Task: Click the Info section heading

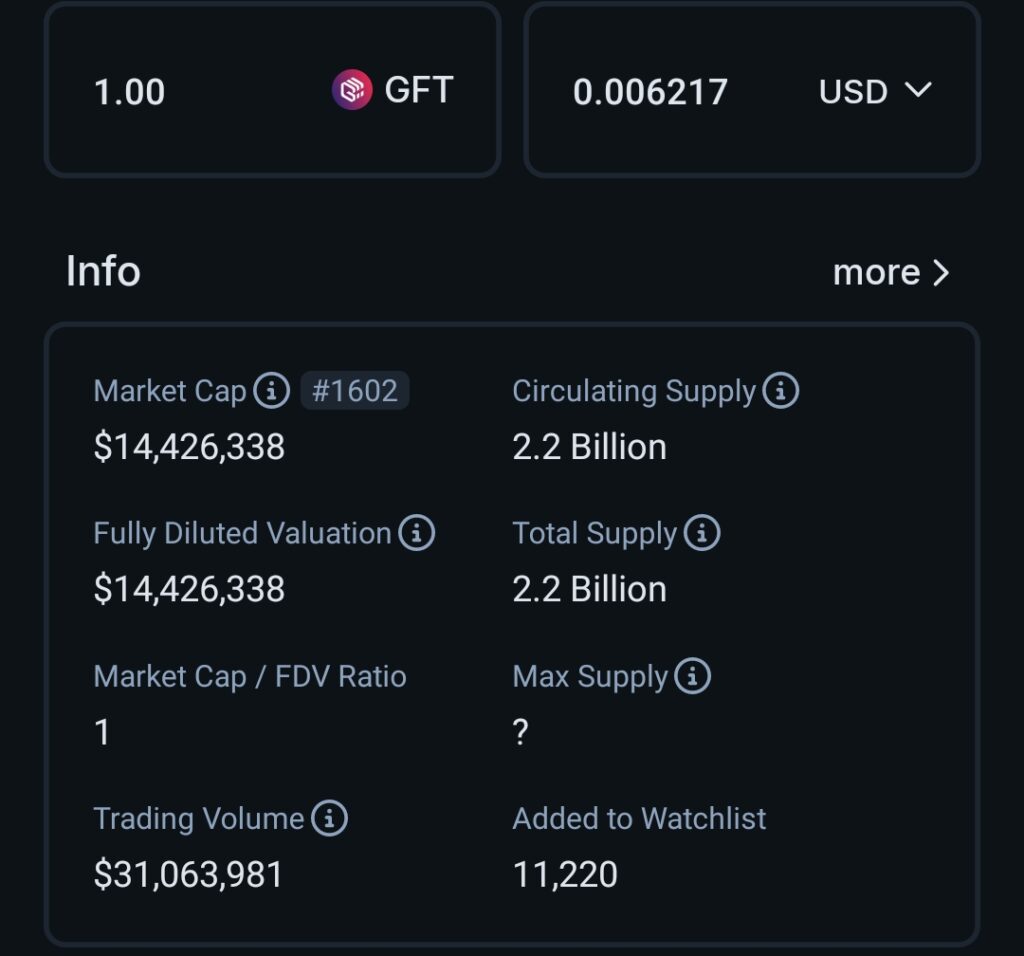Action: tap(103, 271)
